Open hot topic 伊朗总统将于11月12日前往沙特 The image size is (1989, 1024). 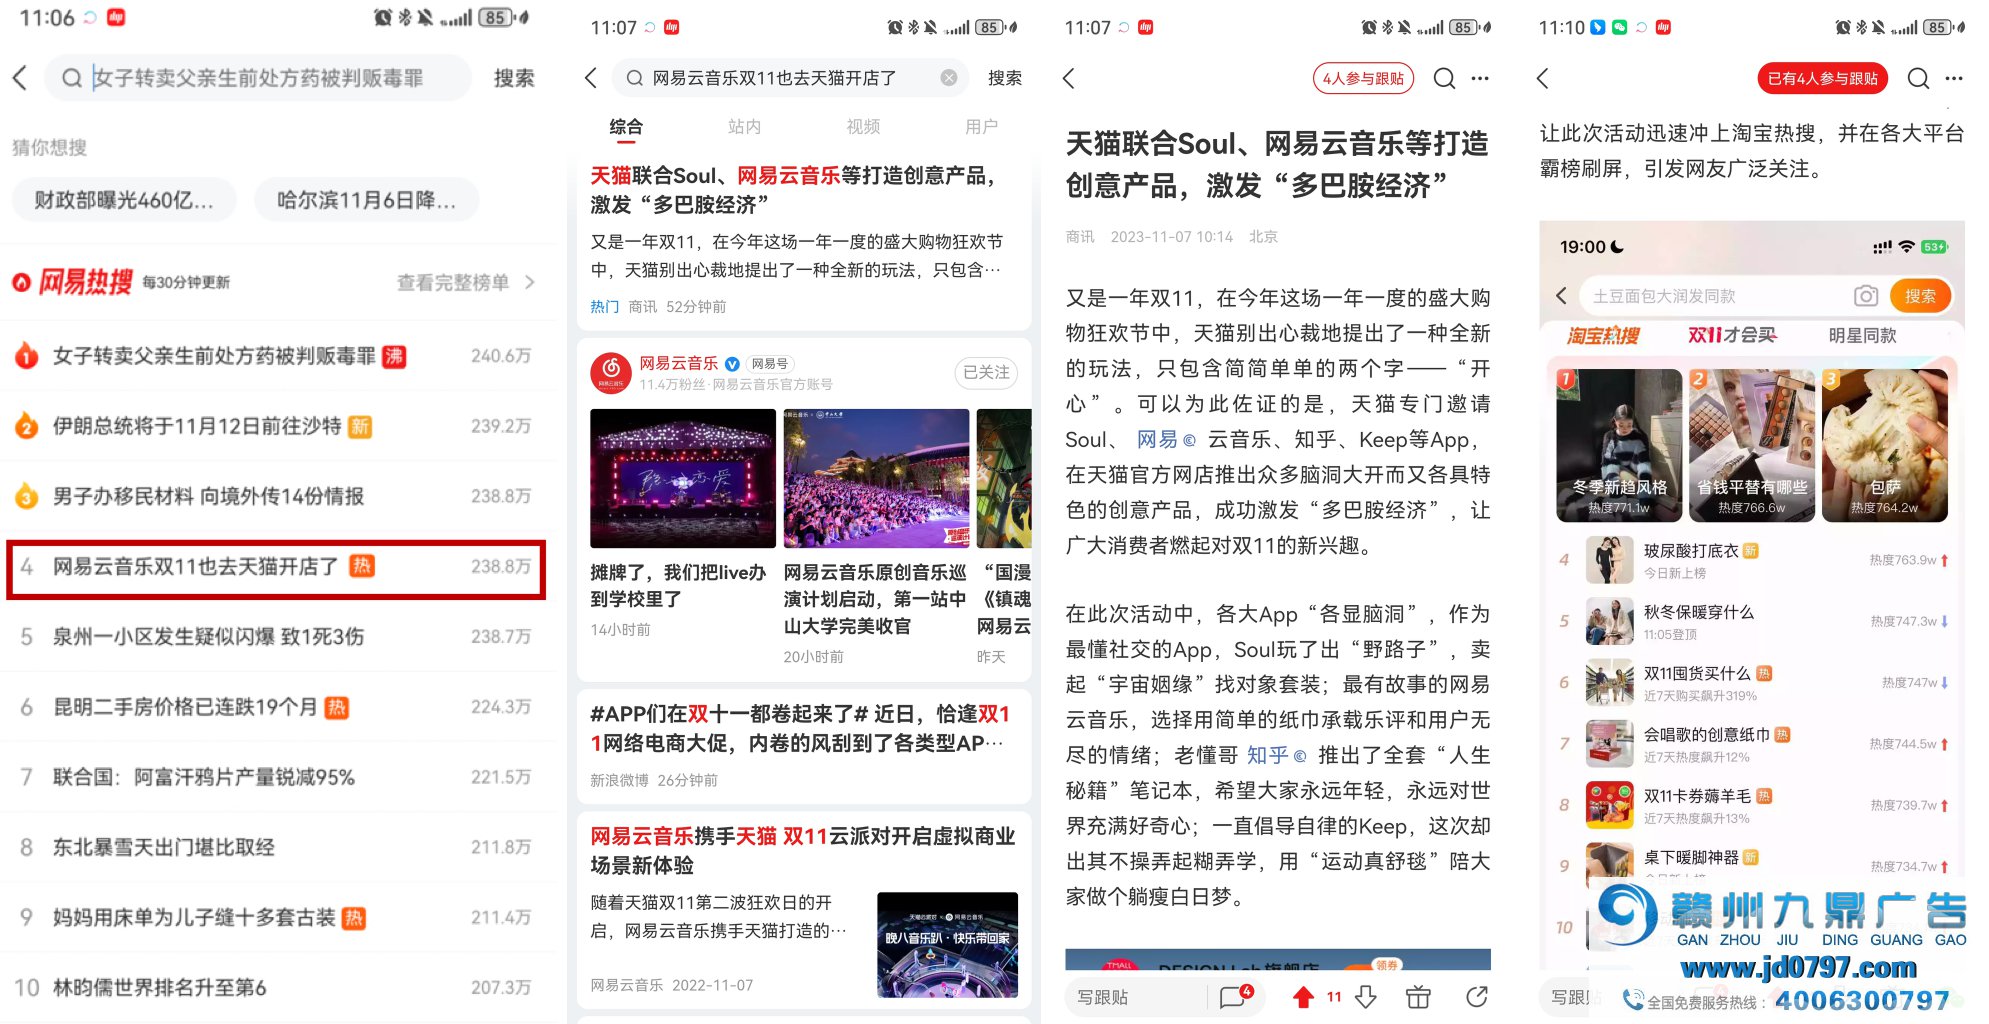tap(275, 426)
